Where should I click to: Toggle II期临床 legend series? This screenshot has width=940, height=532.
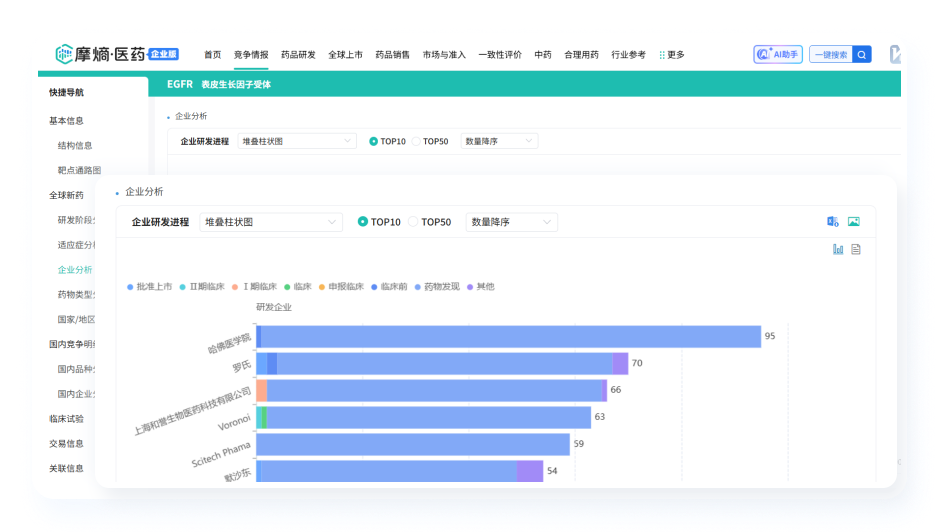[x=202, y=287]
